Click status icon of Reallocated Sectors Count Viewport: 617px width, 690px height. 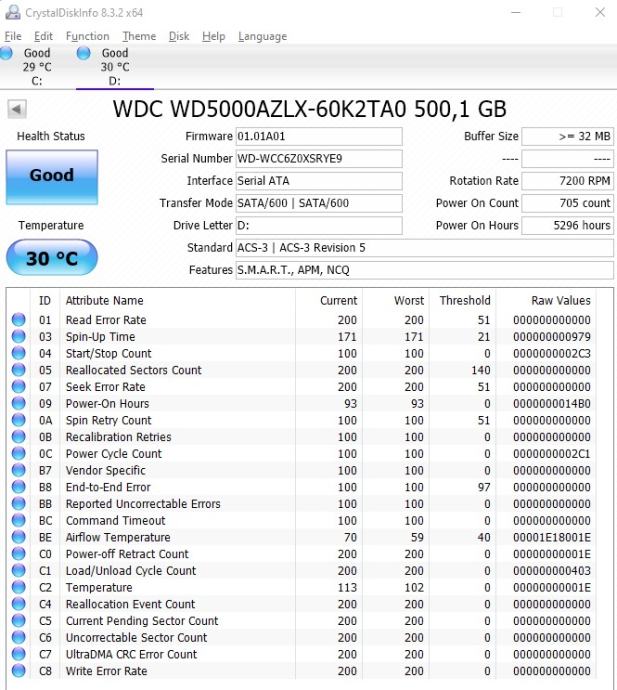click(18, 370)
